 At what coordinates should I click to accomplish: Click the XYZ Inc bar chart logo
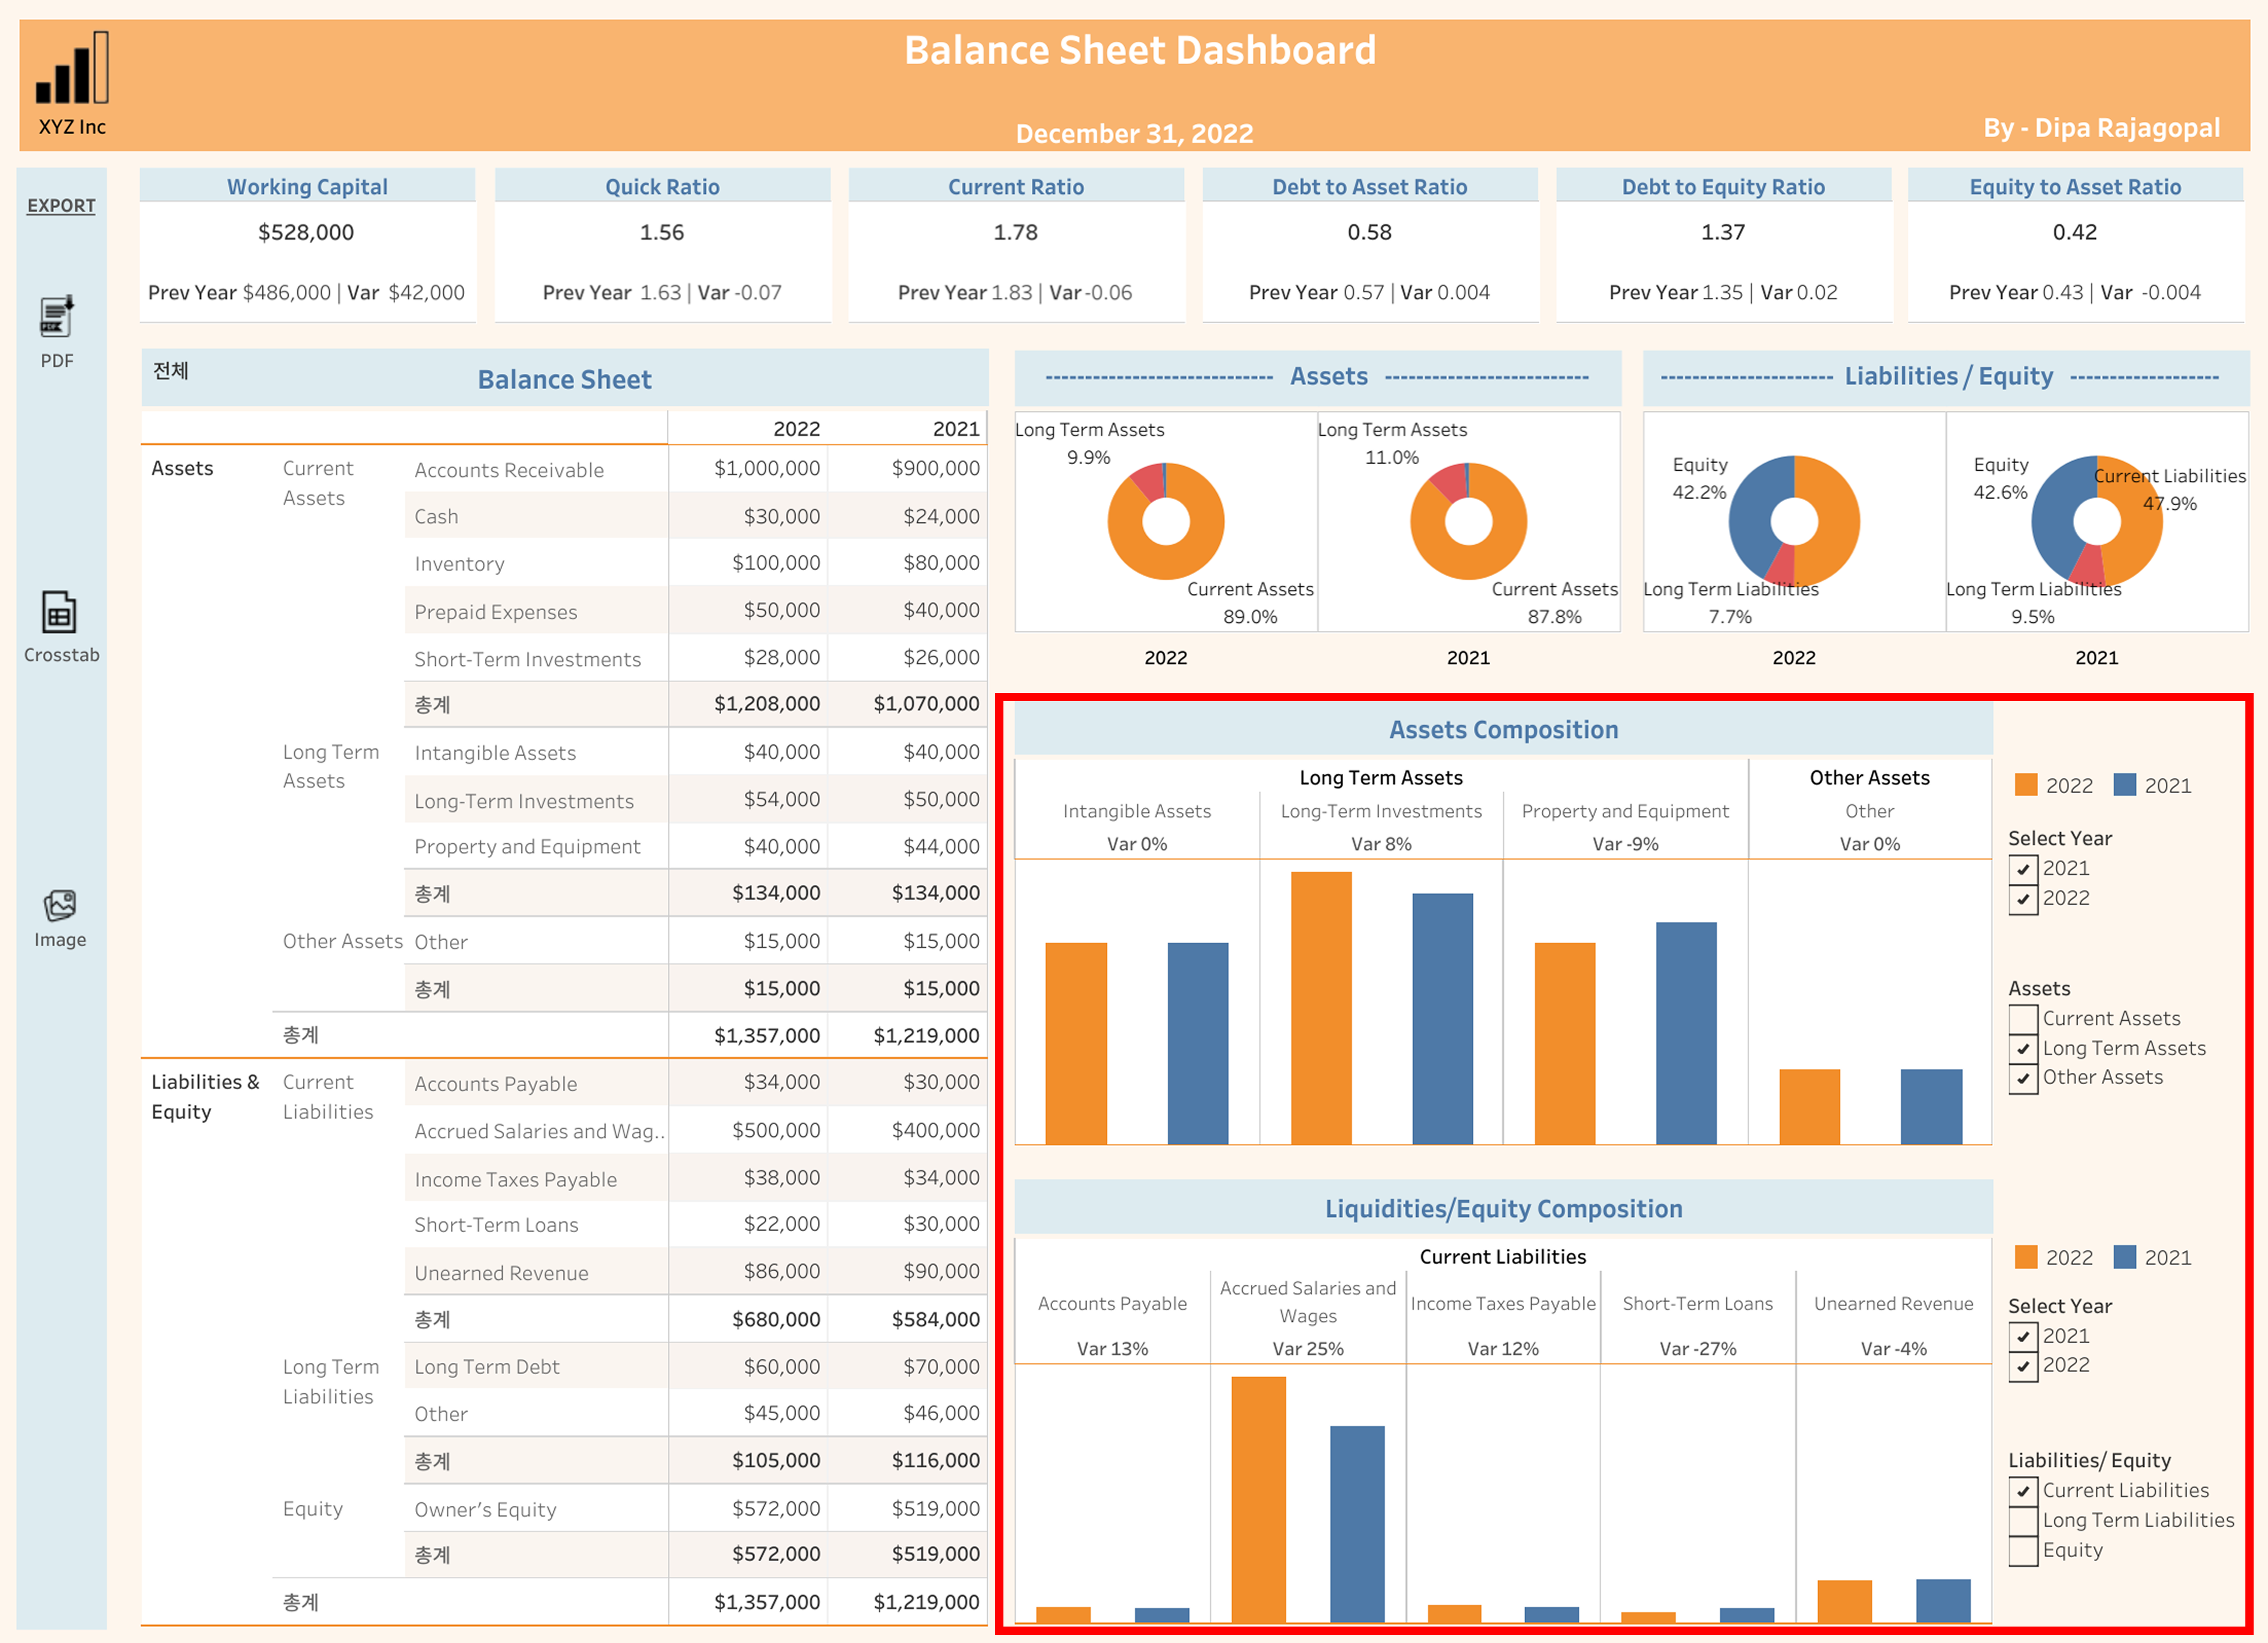(x=72, y=68)
